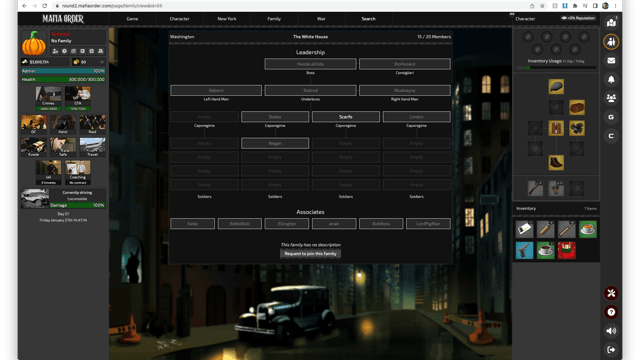Image resolution: width=640 pixels, height=360 pixels.
Task: Click the browser reload button
Action: 44,6
